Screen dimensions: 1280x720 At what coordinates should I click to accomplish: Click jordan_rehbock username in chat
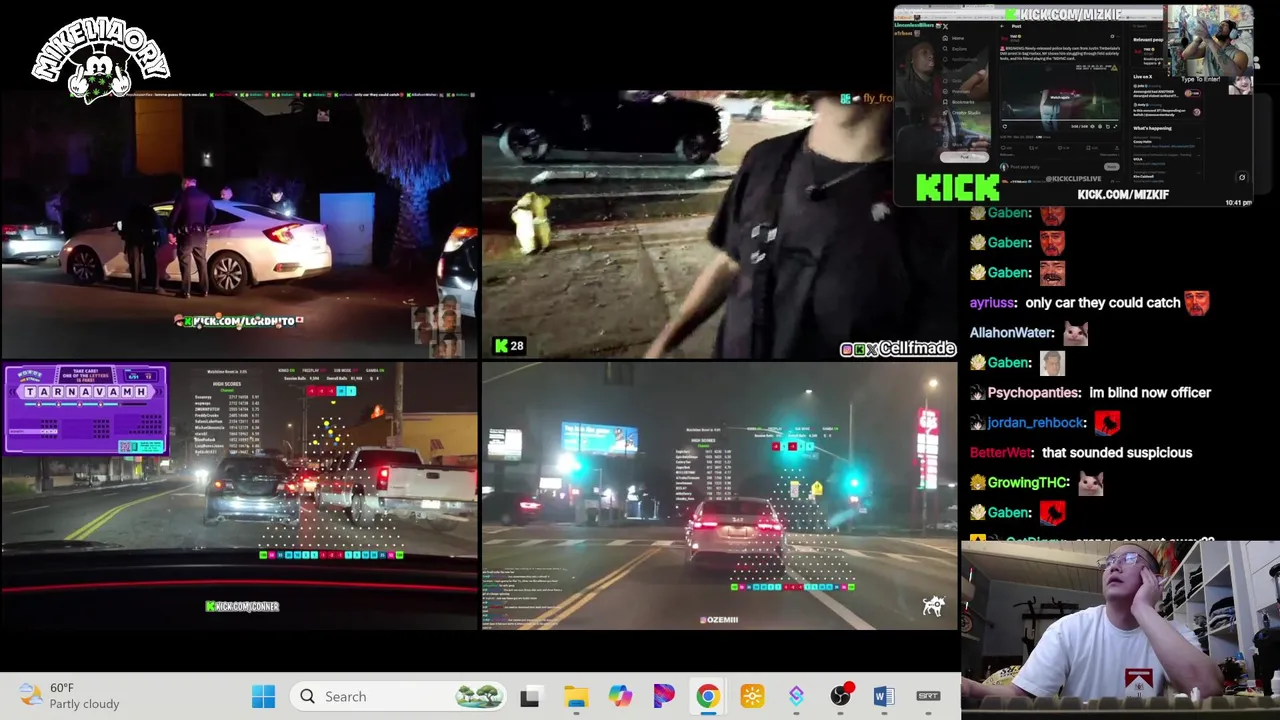coord(1036,422)
